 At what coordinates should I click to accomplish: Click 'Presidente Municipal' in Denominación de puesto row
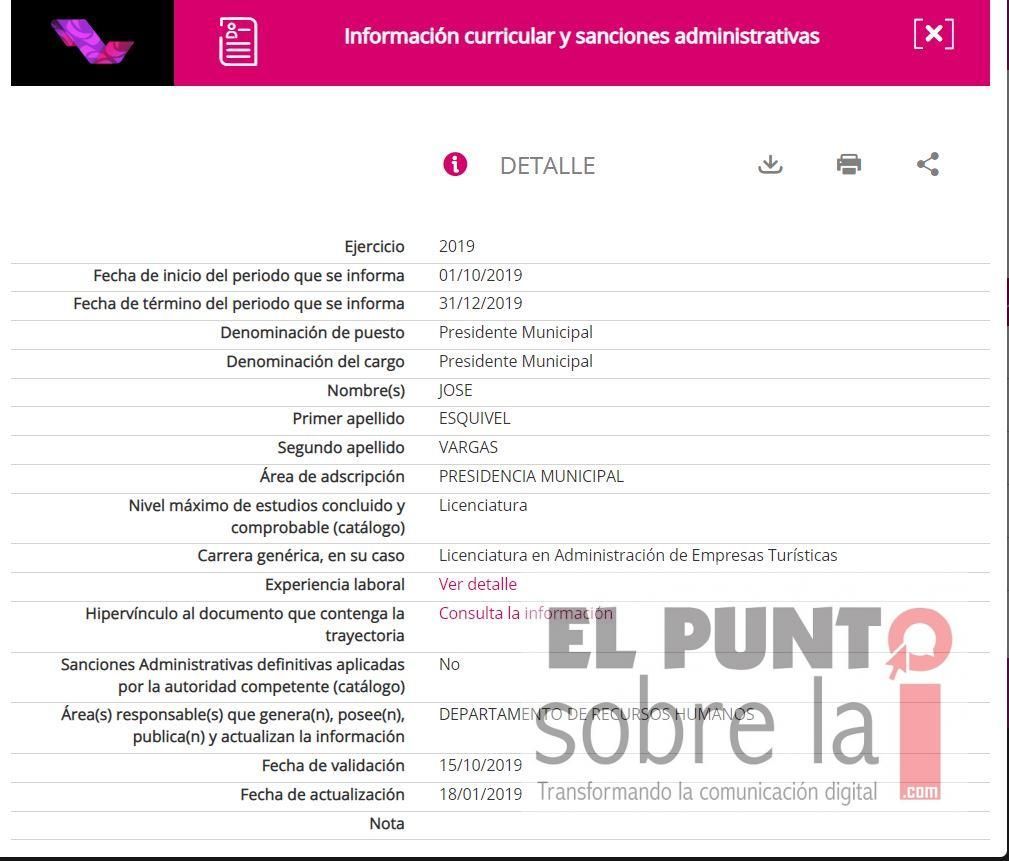click(x=515, y=333)
